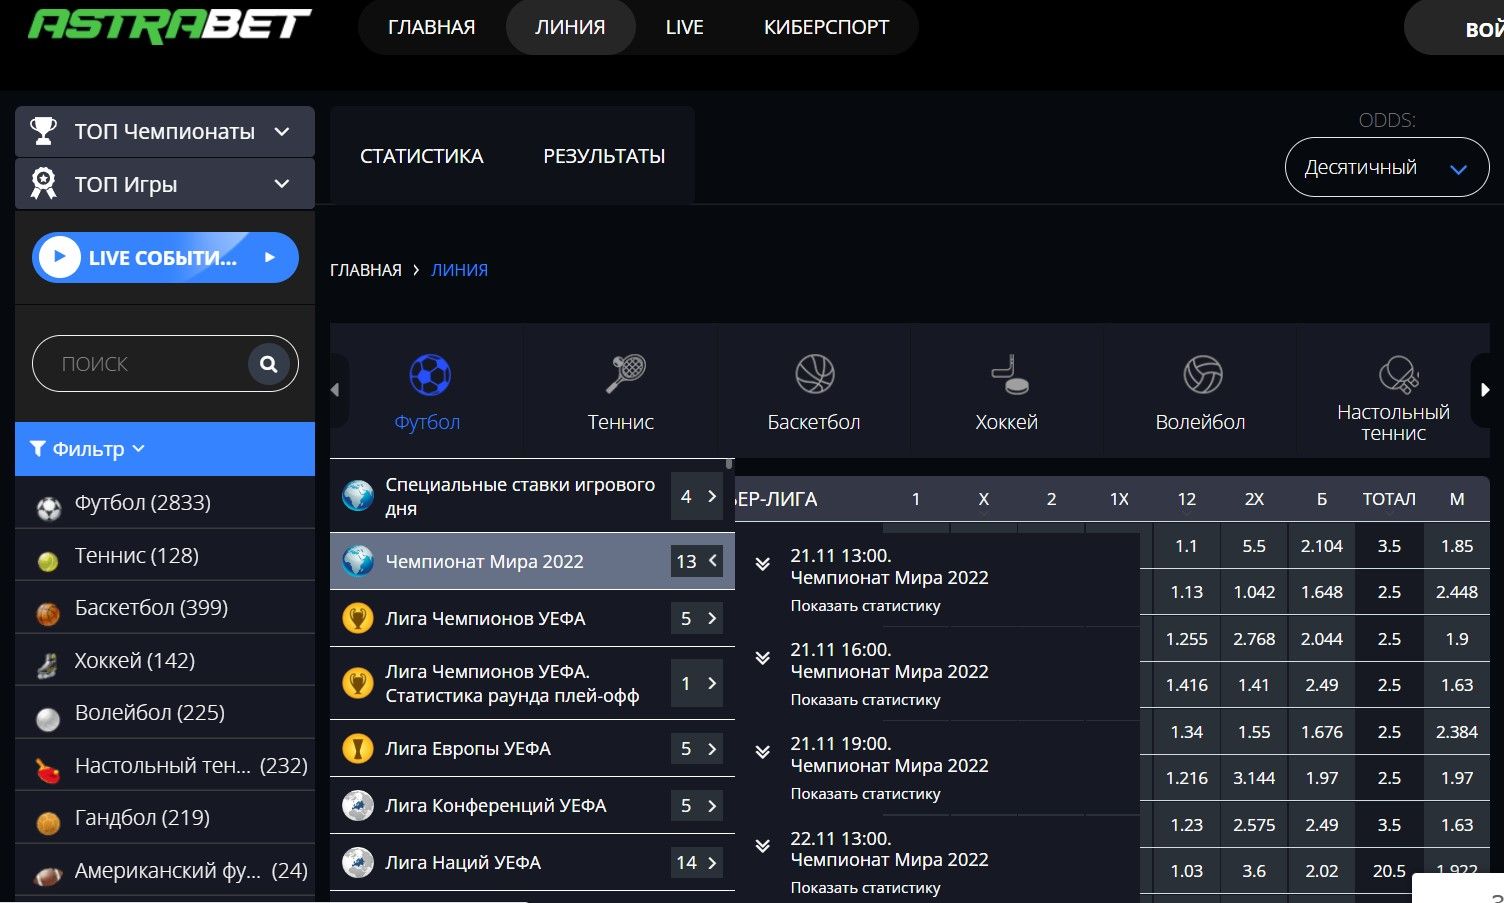Click Показать статистику for 21.11 16:00 match
The width and height of the screenshot is (1504, 903).
tap(865, 699)
